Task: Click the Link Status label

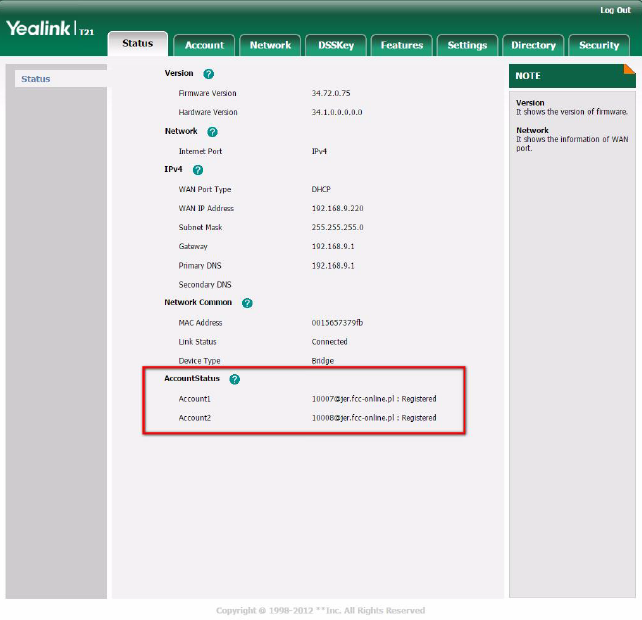Action: [197, 342]
